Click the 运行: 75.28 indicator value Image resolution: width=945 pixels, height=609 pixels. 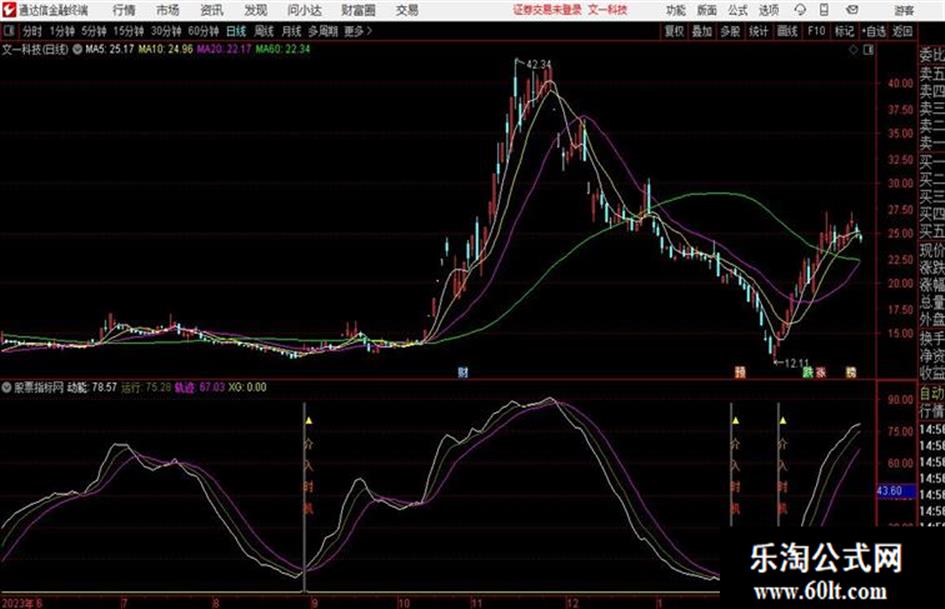pyautogui.click(x=146, y=388)
